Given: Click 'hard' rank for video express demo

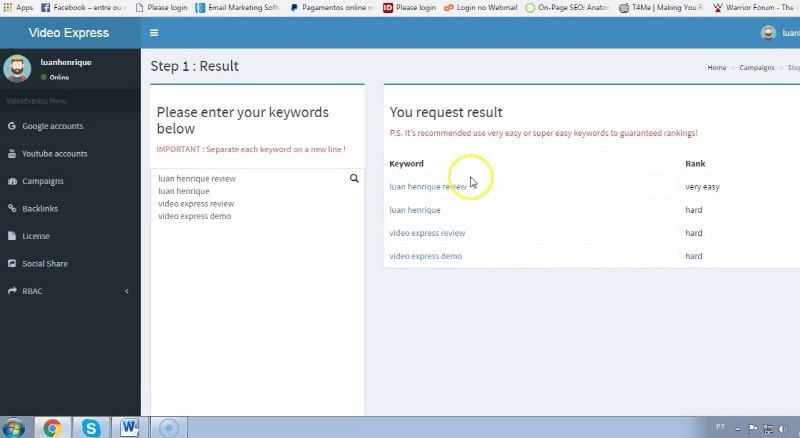Looking at the screenshot, I should click(x=693, y=256).
